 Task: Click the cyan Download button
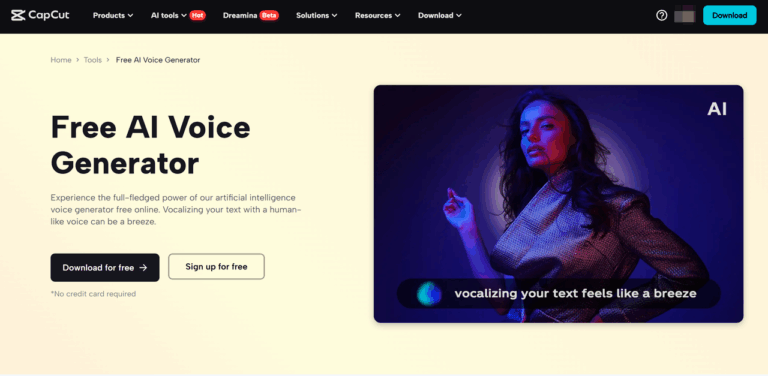pos(729,15)
